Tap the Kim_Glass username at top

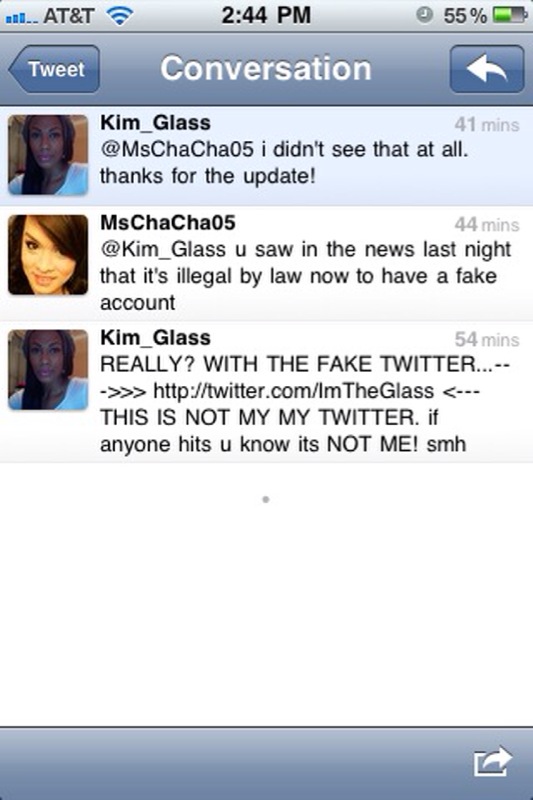(155, 123)
